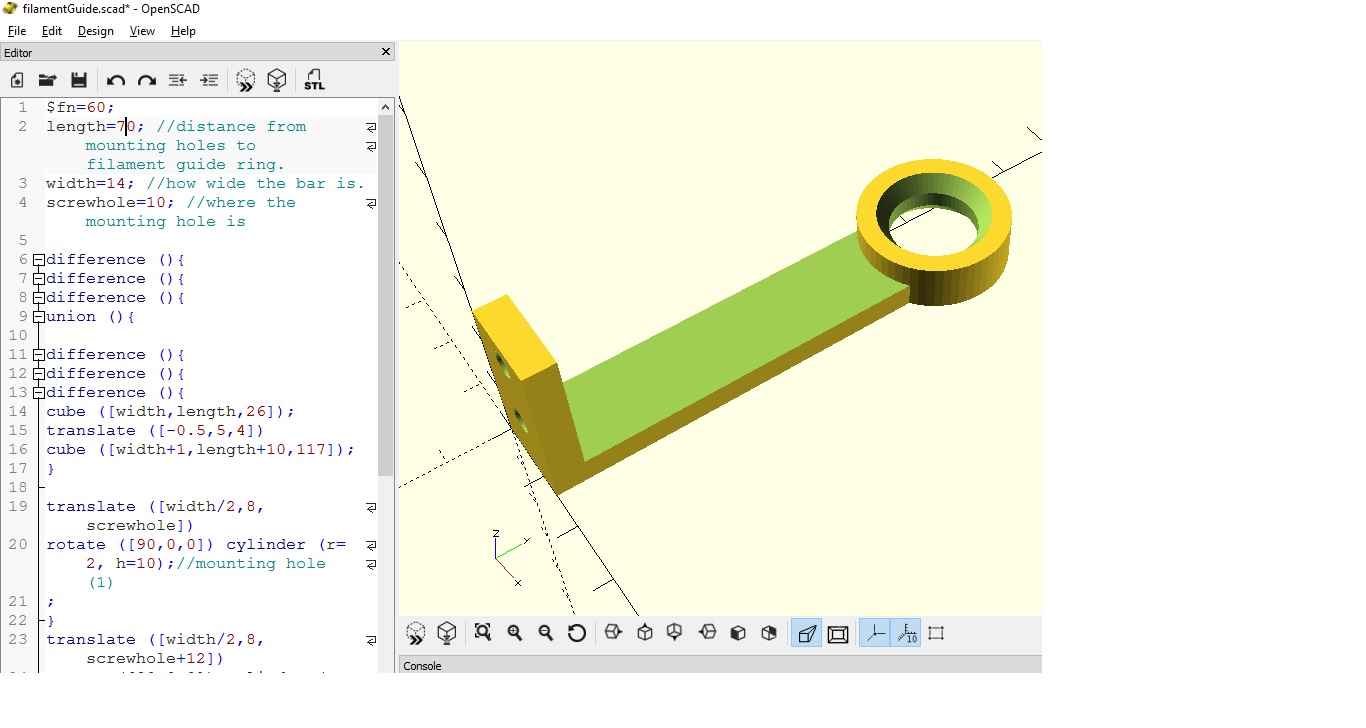Redo the last undone edit

147,80
